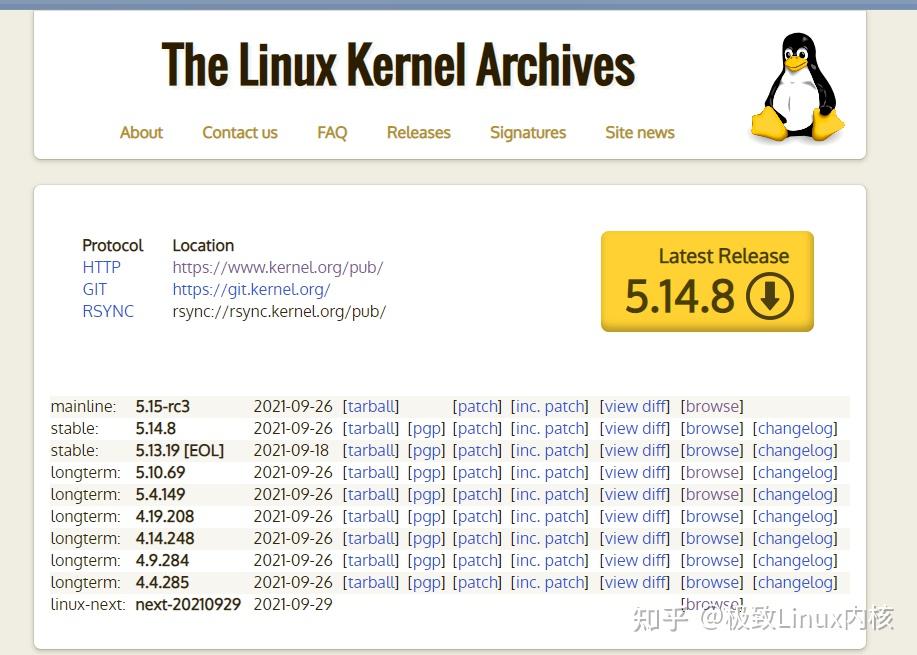Open the inc. patch for longterm 4.19.208
The height and width of the screenshot is (655, 917).
pos(550,516)
